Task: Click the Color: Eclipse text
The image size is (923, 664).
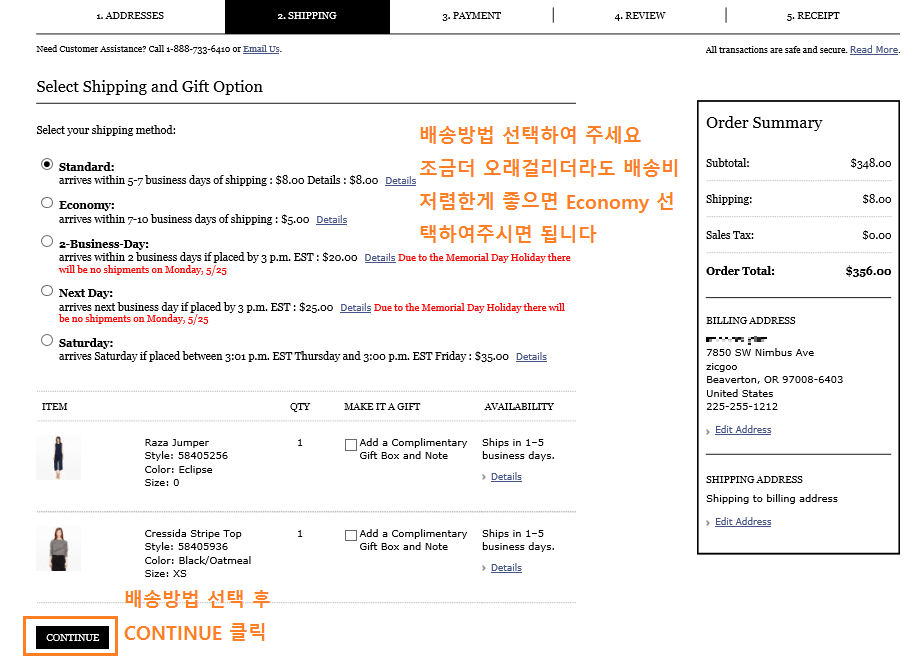Action: coord(178,470)
